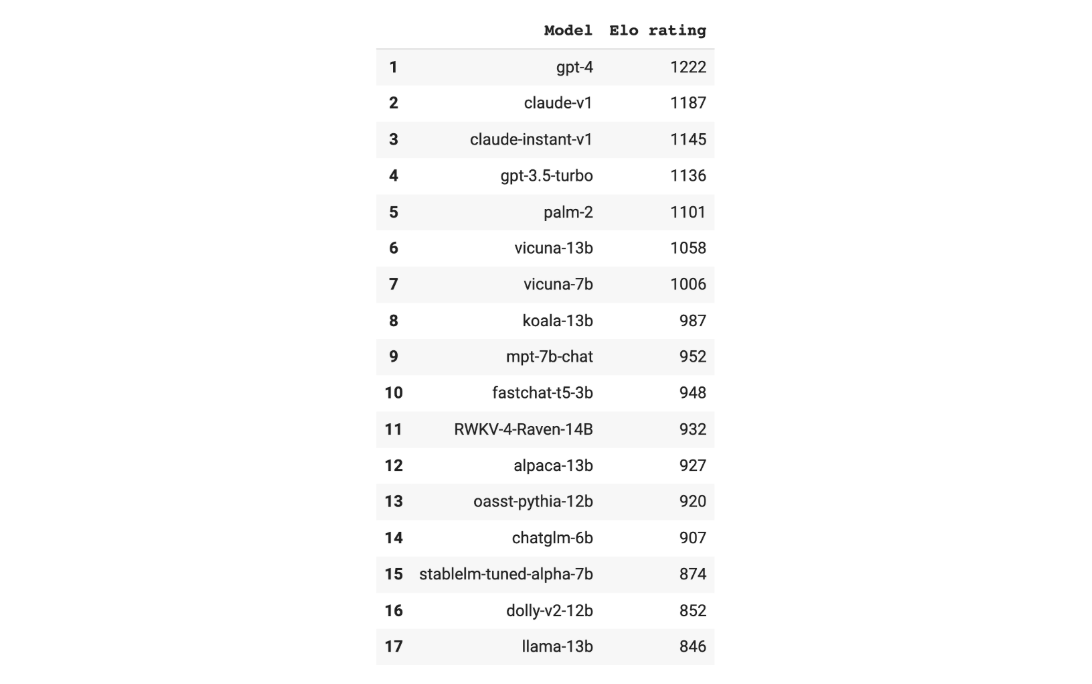Click the Elo rating column header
The width and height of the screenshot is (1092, 684).
(657, 30)
